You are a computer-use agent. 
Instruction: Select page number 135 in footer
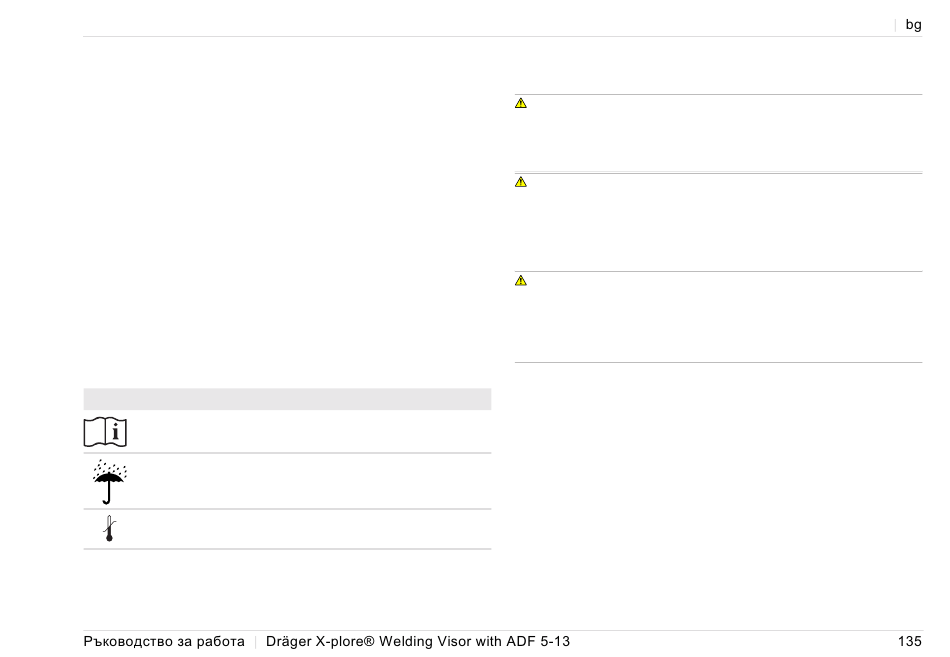click(909, 641)
